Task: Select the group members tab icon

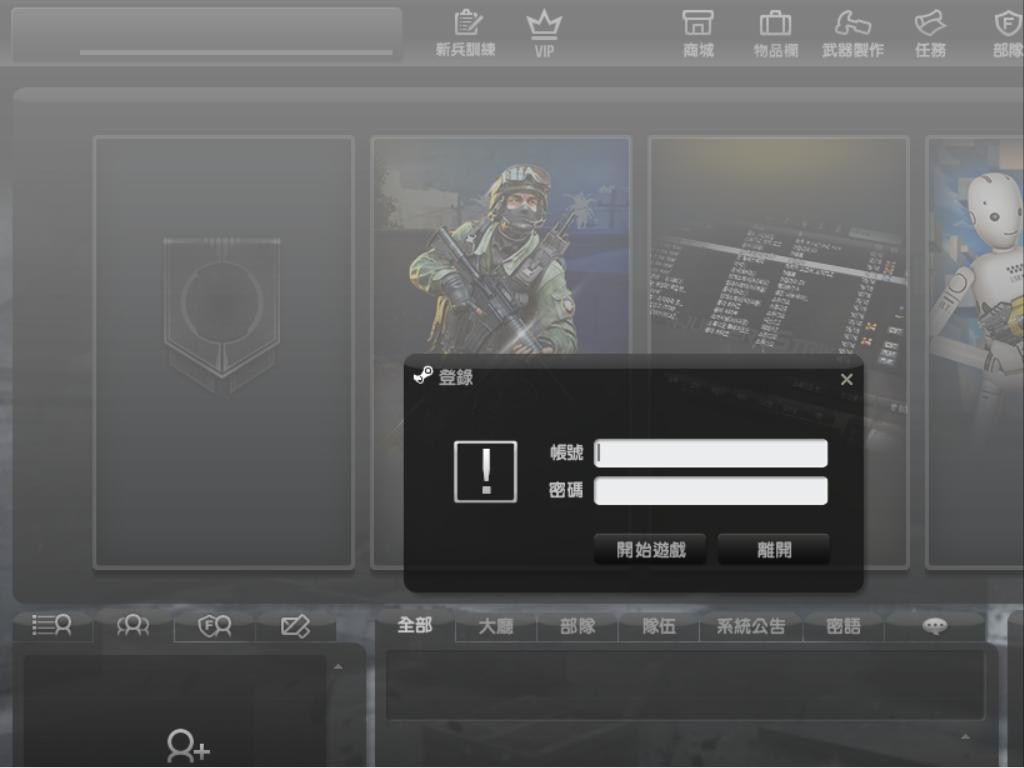Action: point(133,626)
